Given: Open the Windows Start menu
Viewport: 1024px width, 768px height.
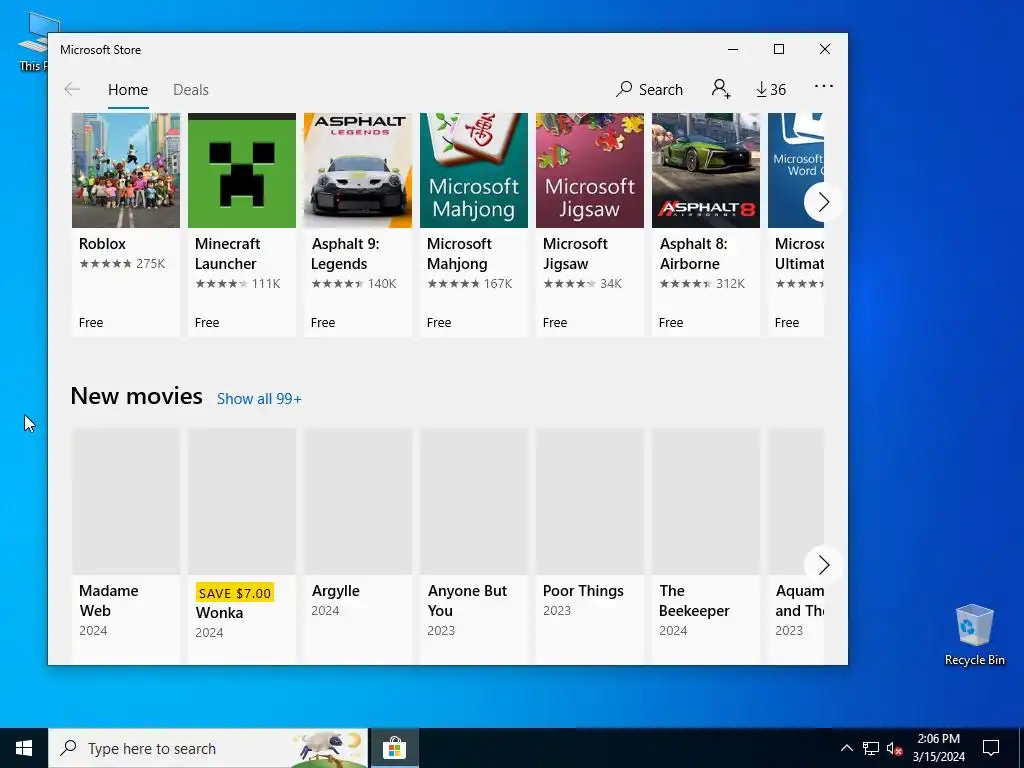Looking at the screenshot, I should click(24, 748).
